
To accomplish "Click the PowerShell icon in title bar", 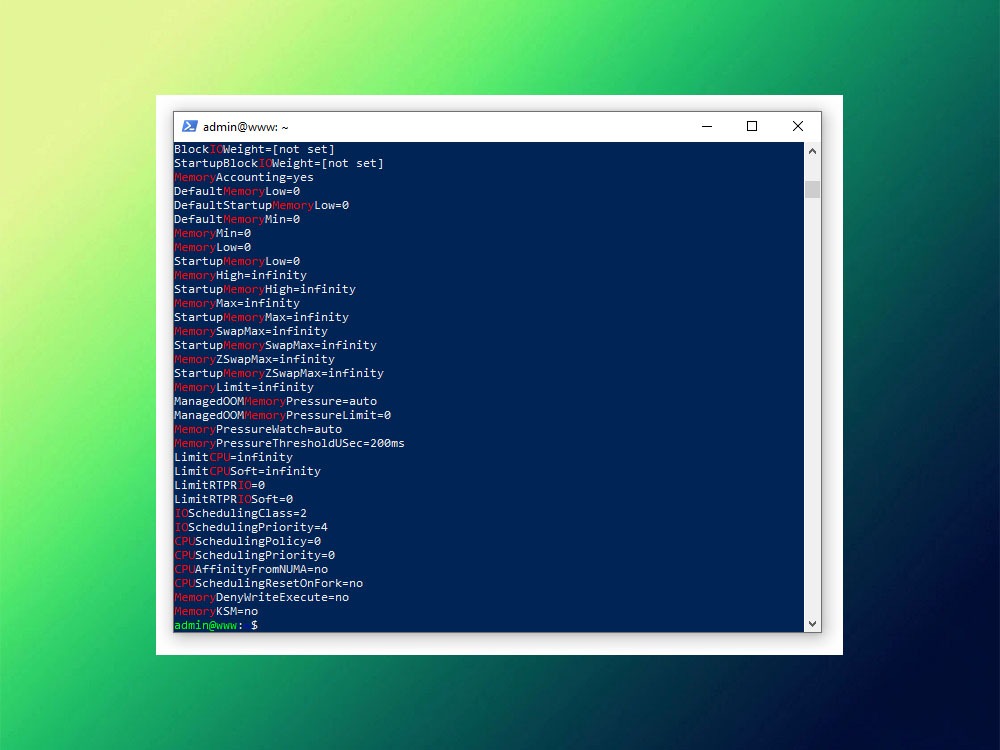I will [x=189, y=126].
